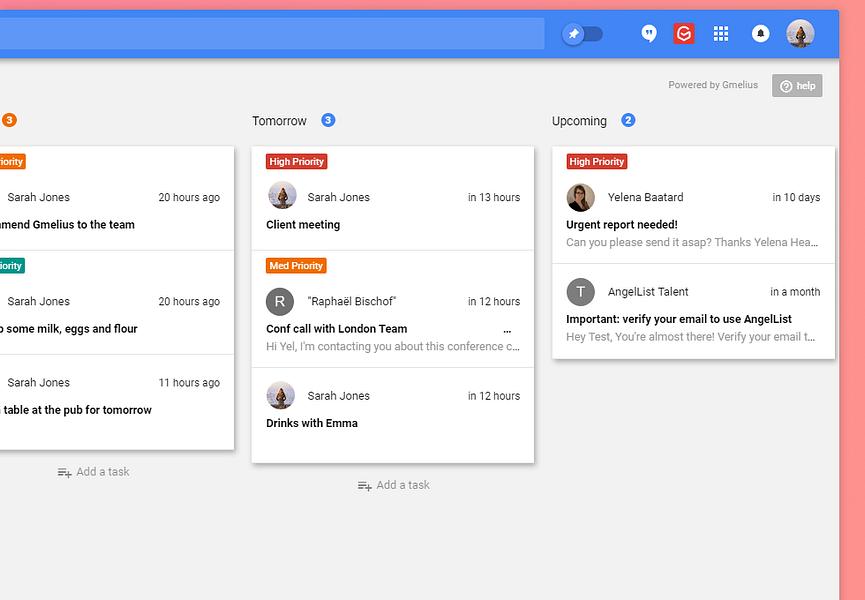The height and width of the screenshot is (600, 865).
Task: Click AngelList Talent sender name
Action: pos(648,292)
